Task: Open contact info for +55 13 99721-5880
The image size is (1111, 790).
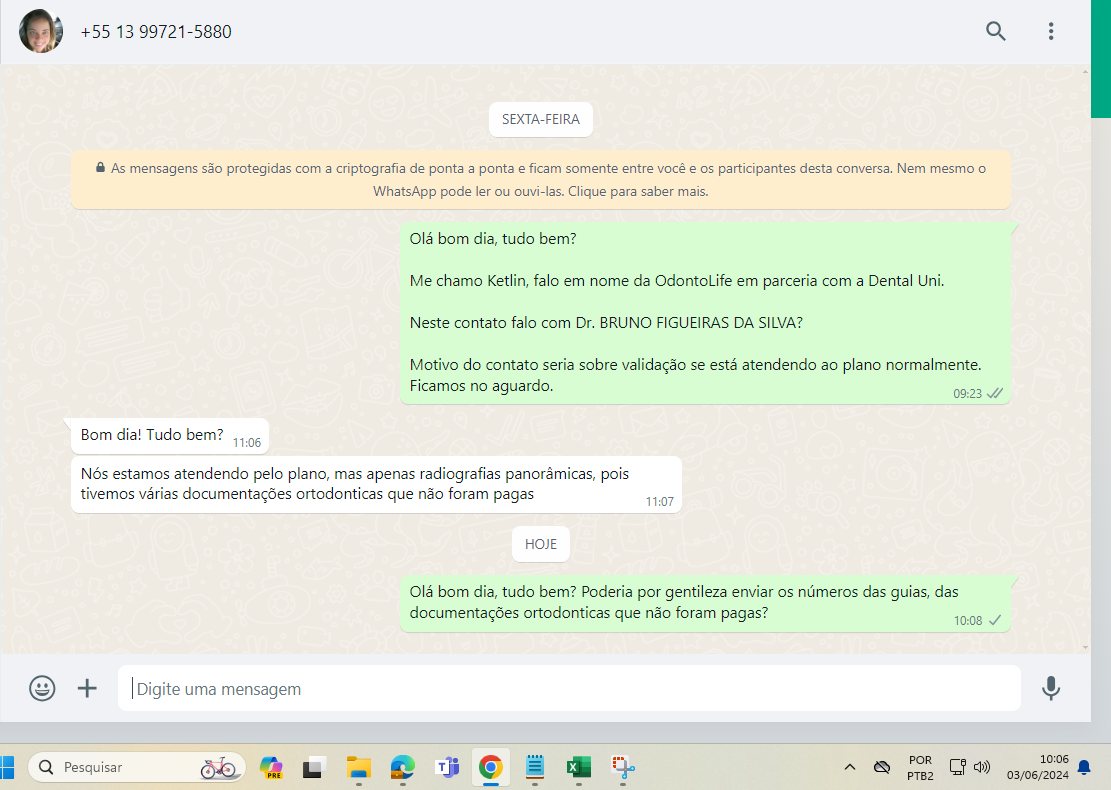Action: point(156,32)
